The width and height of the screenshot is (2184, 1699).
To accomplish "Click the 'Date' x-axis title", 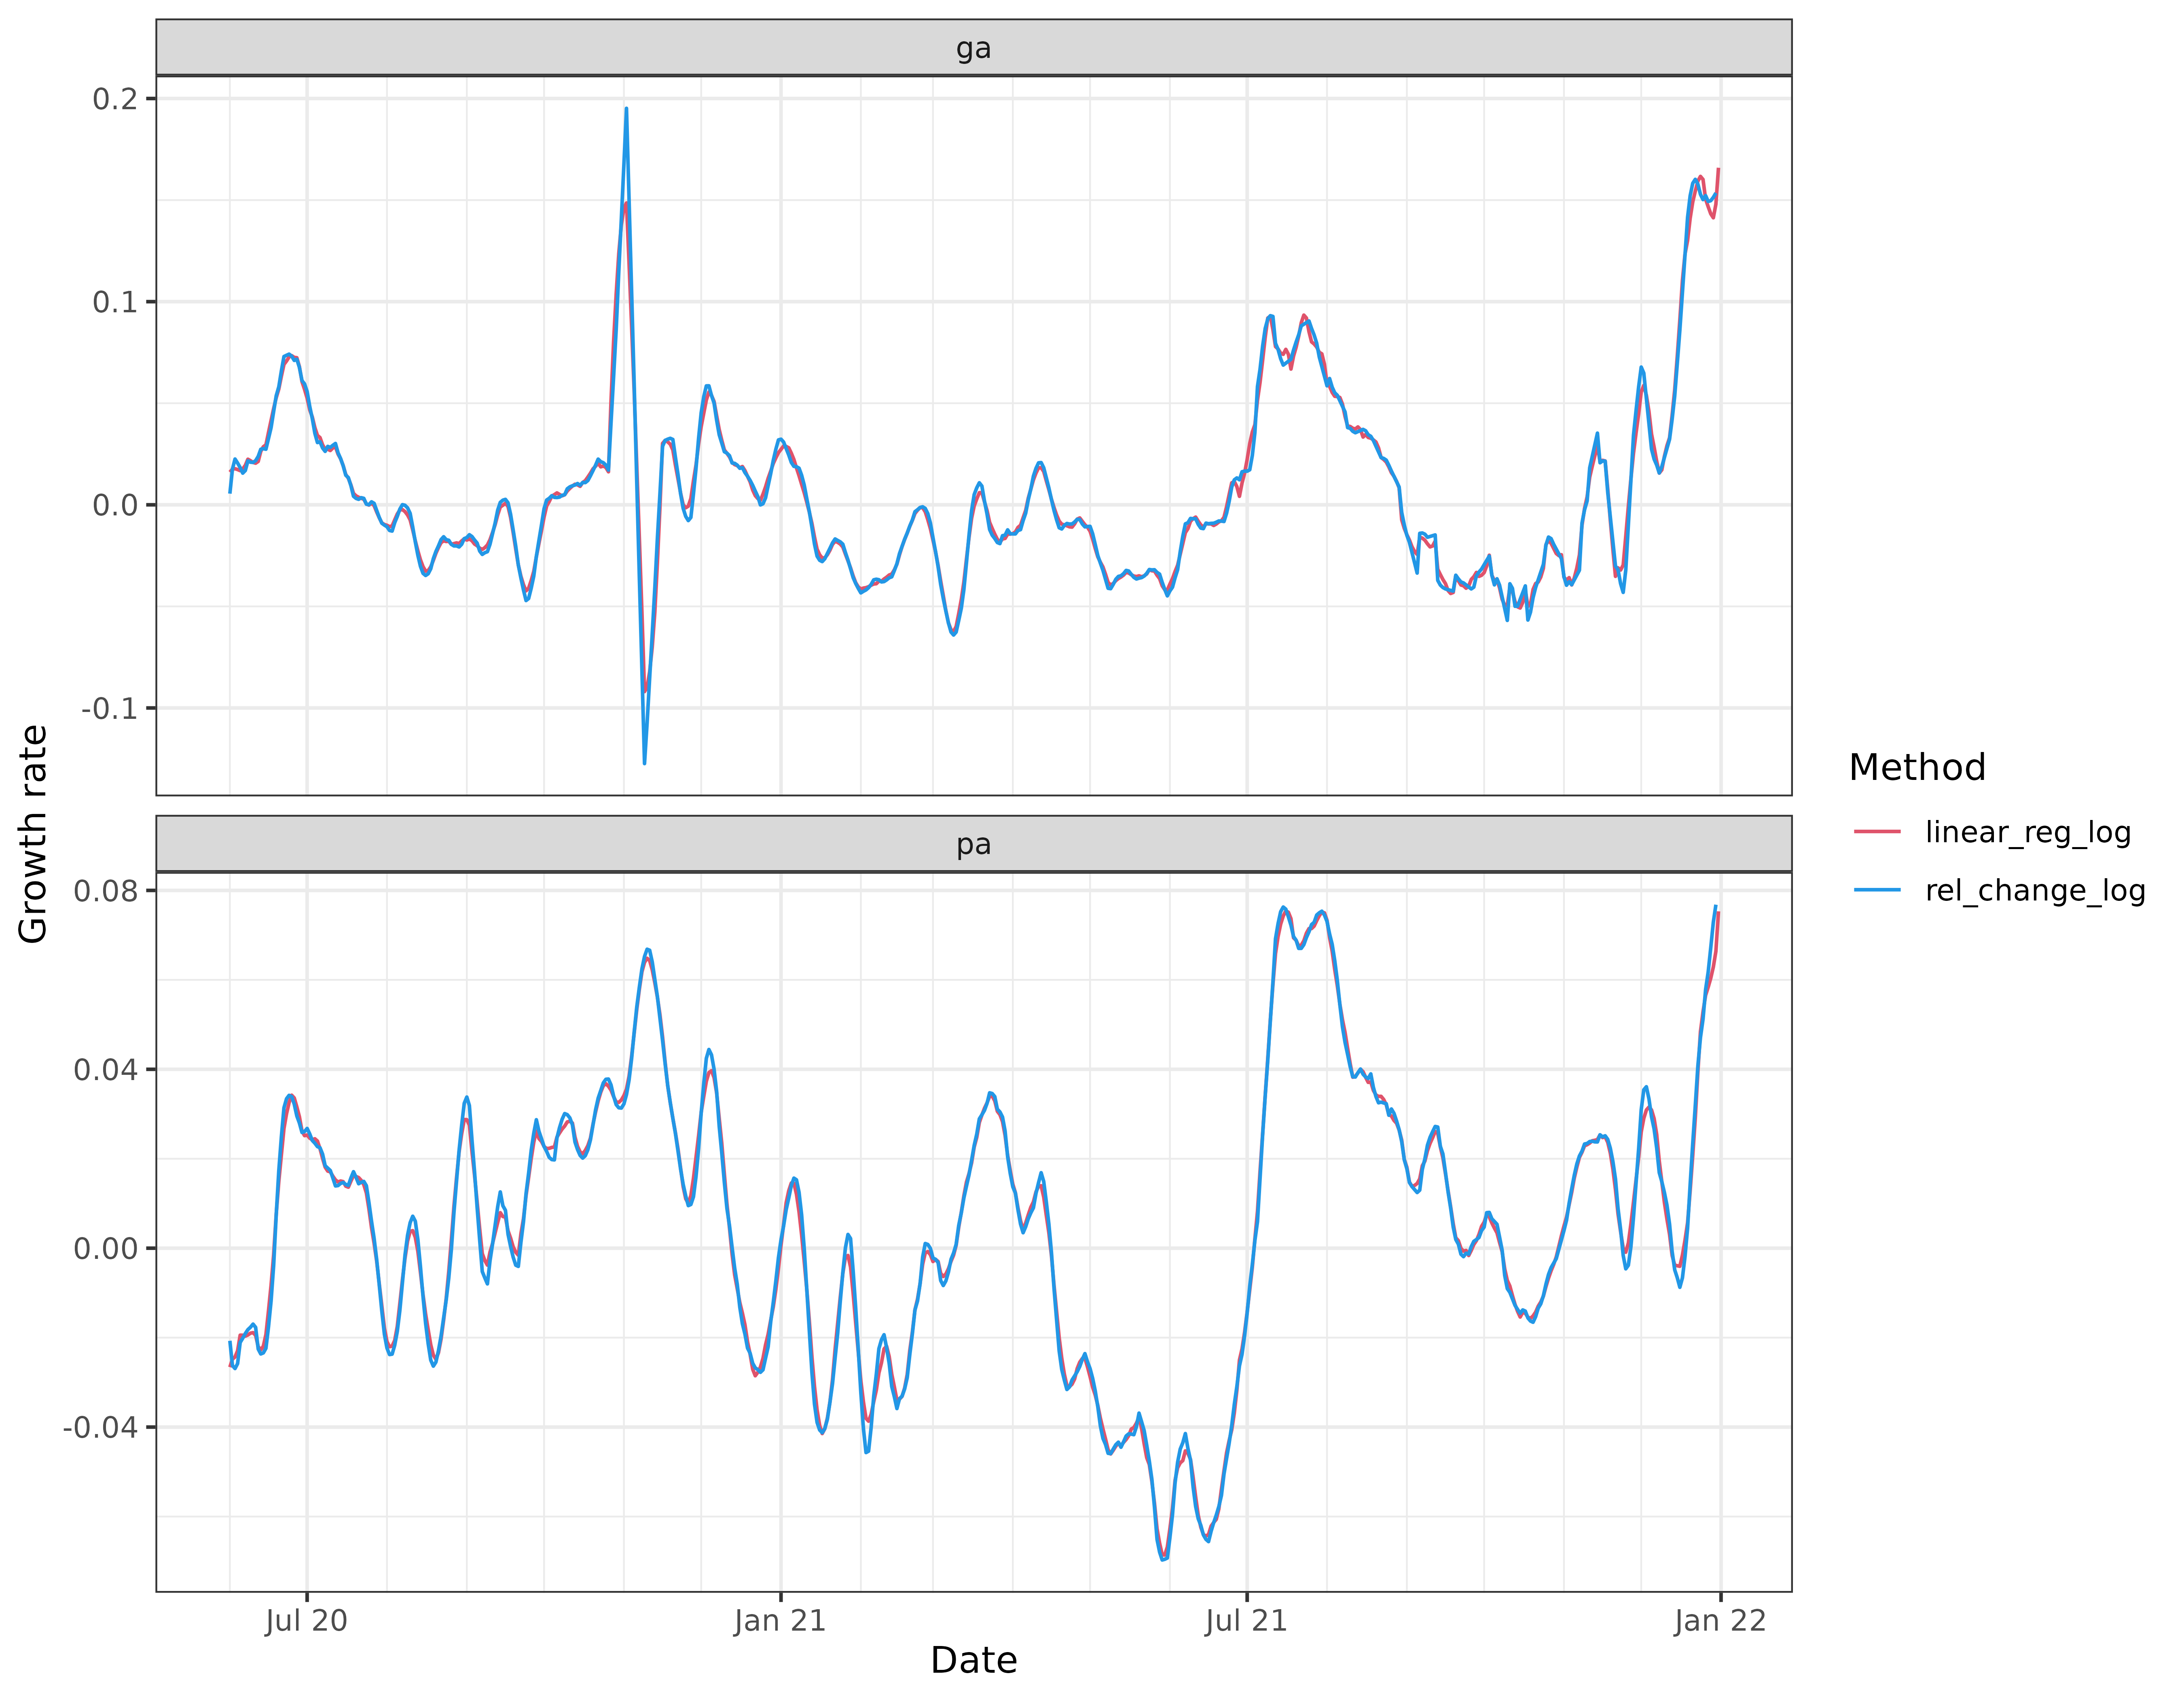I will pyautogui.click(x=973, y=1661).
